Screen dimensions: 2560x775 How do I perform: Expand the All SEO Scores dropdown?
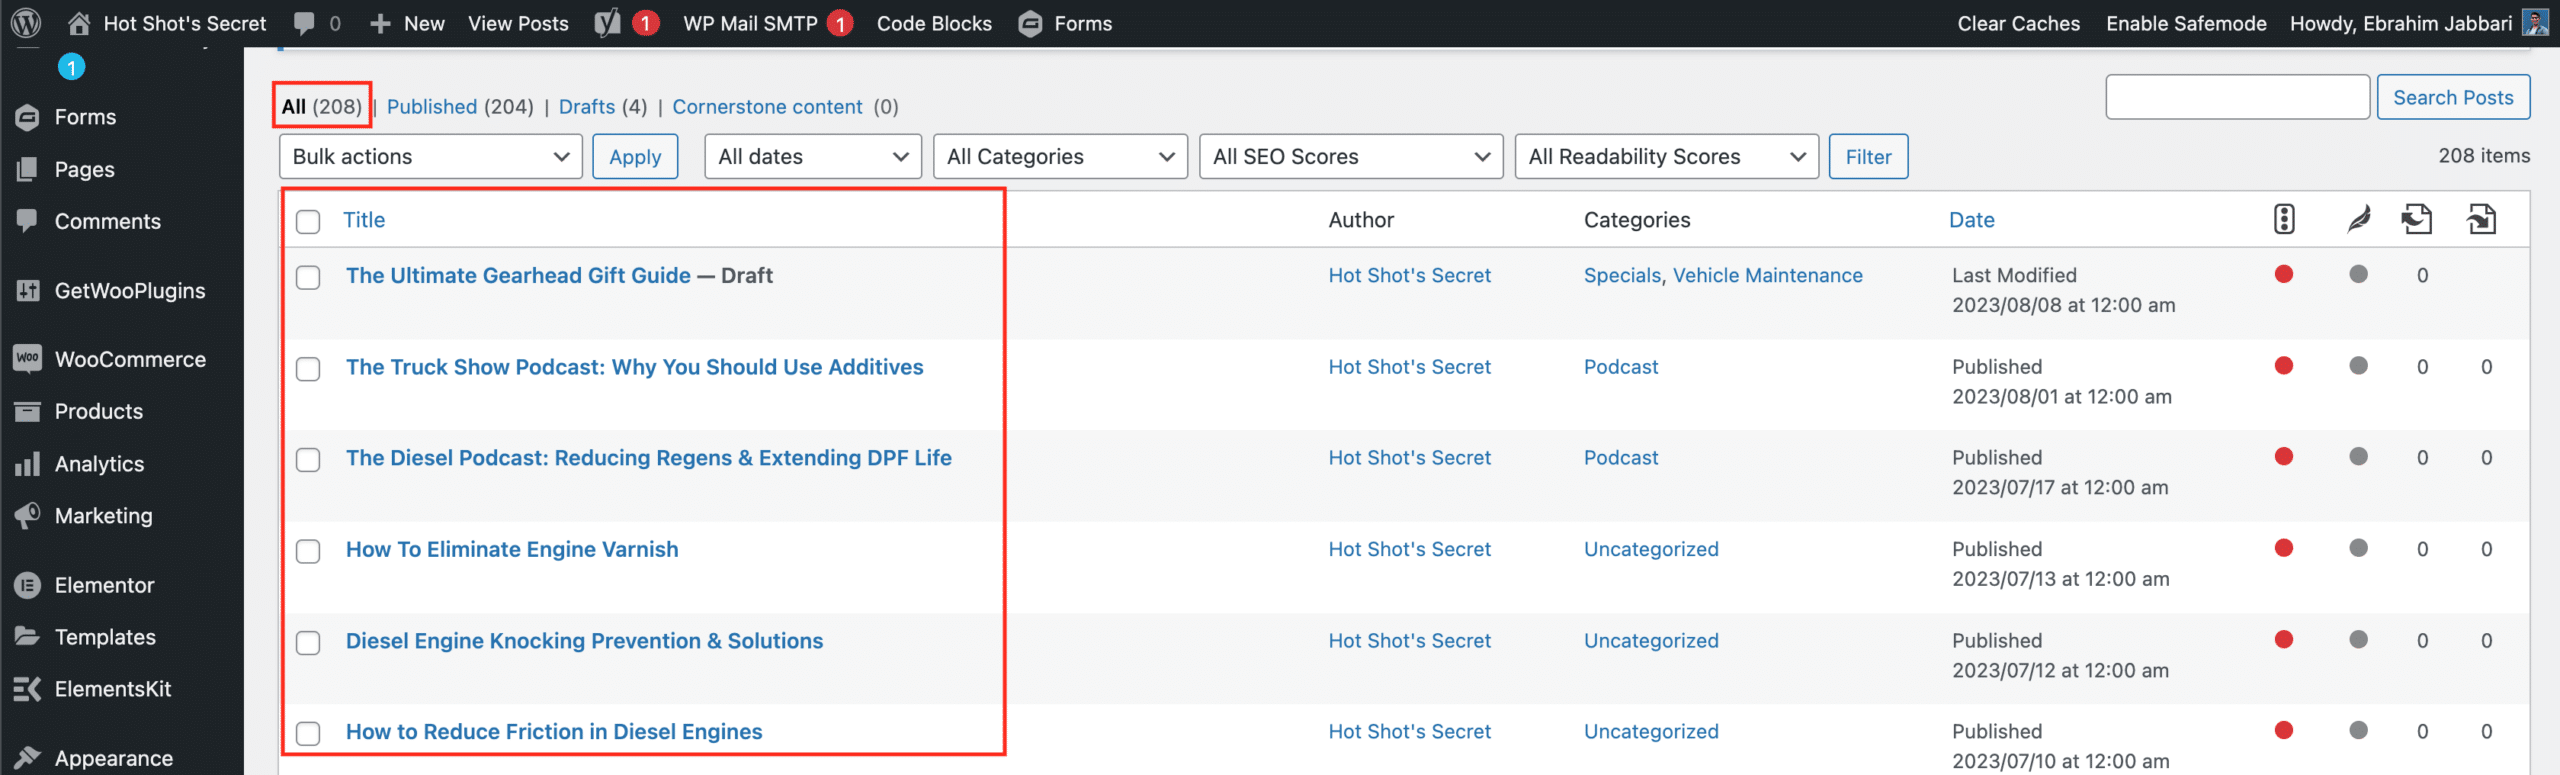(x=1350, y=157)
